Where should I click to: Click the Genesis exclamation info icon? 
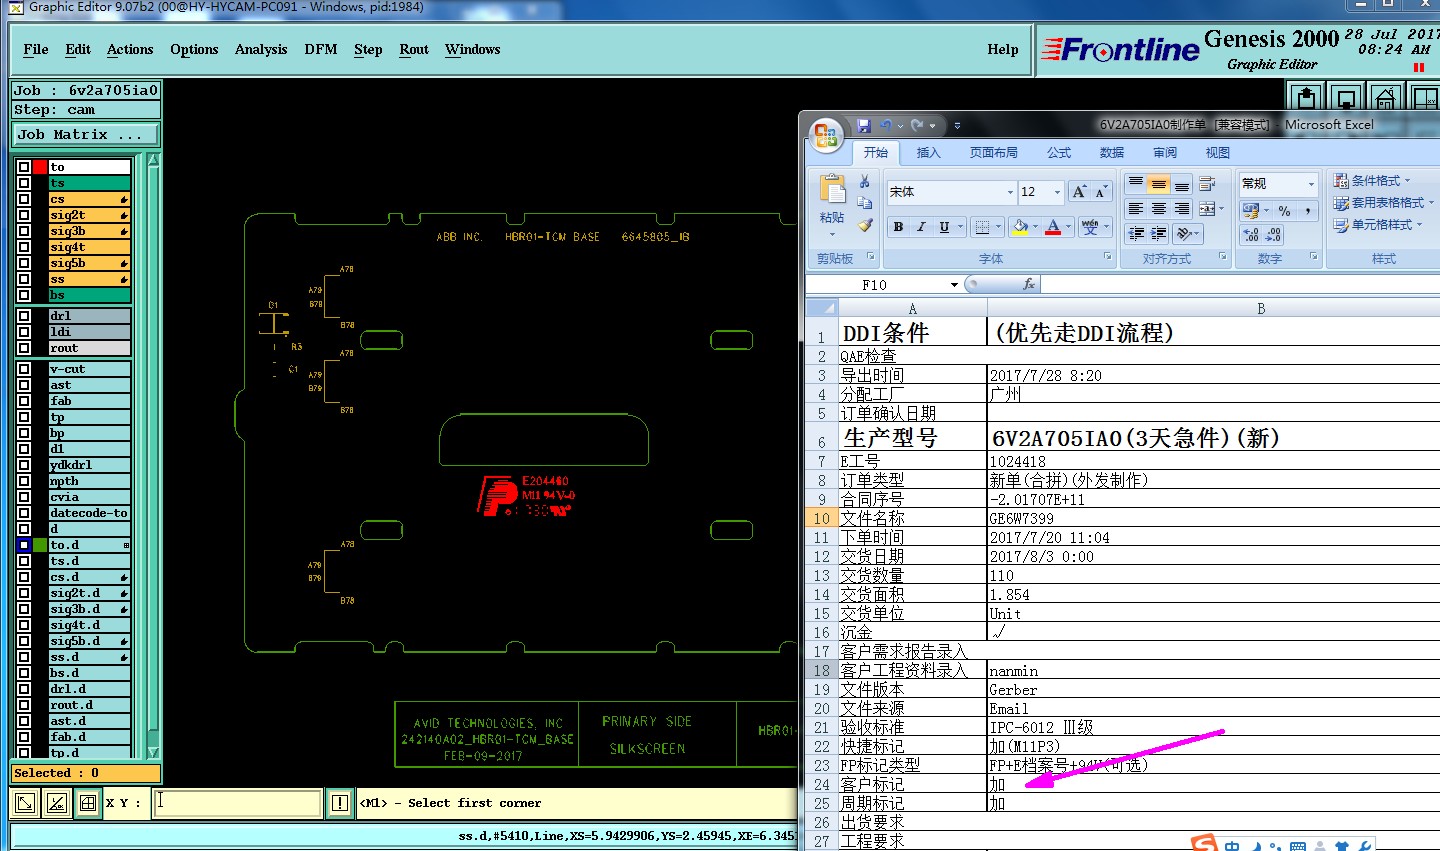click(340, 802)
